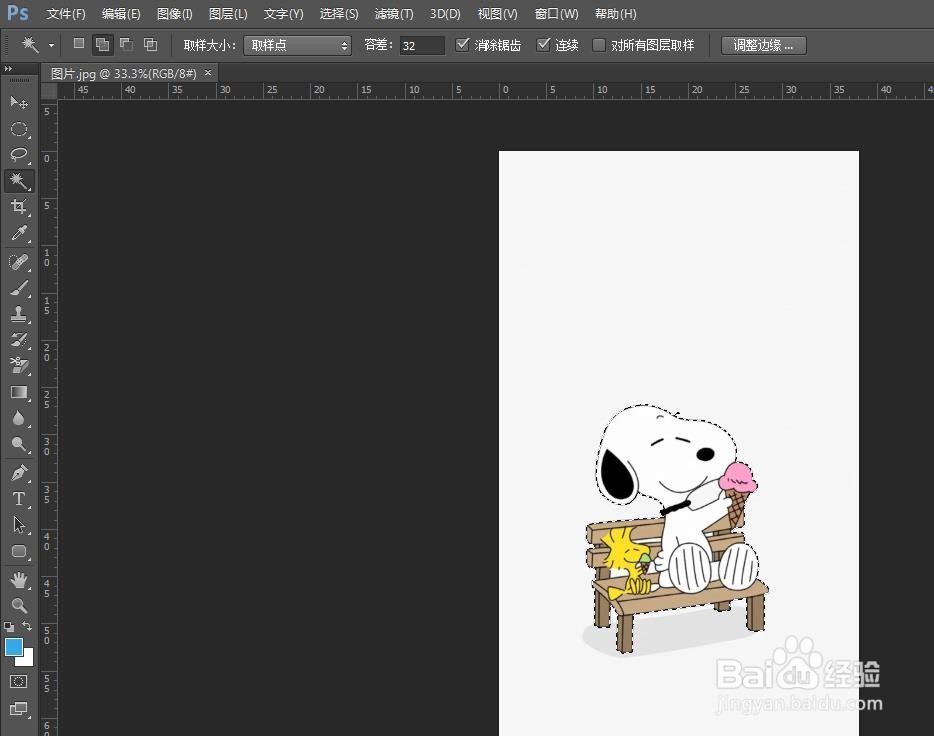934x736 pixels.
Task: Open the 编辑(E) menu
Action: pos(121,14)
